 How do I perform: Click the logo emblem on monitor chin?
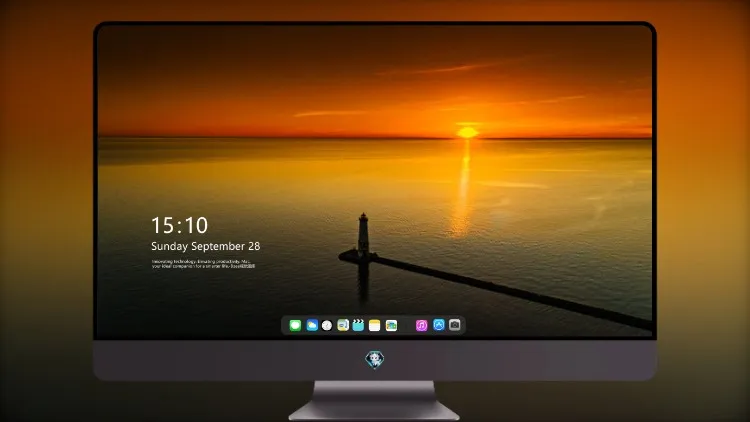(x=375, y=360)
